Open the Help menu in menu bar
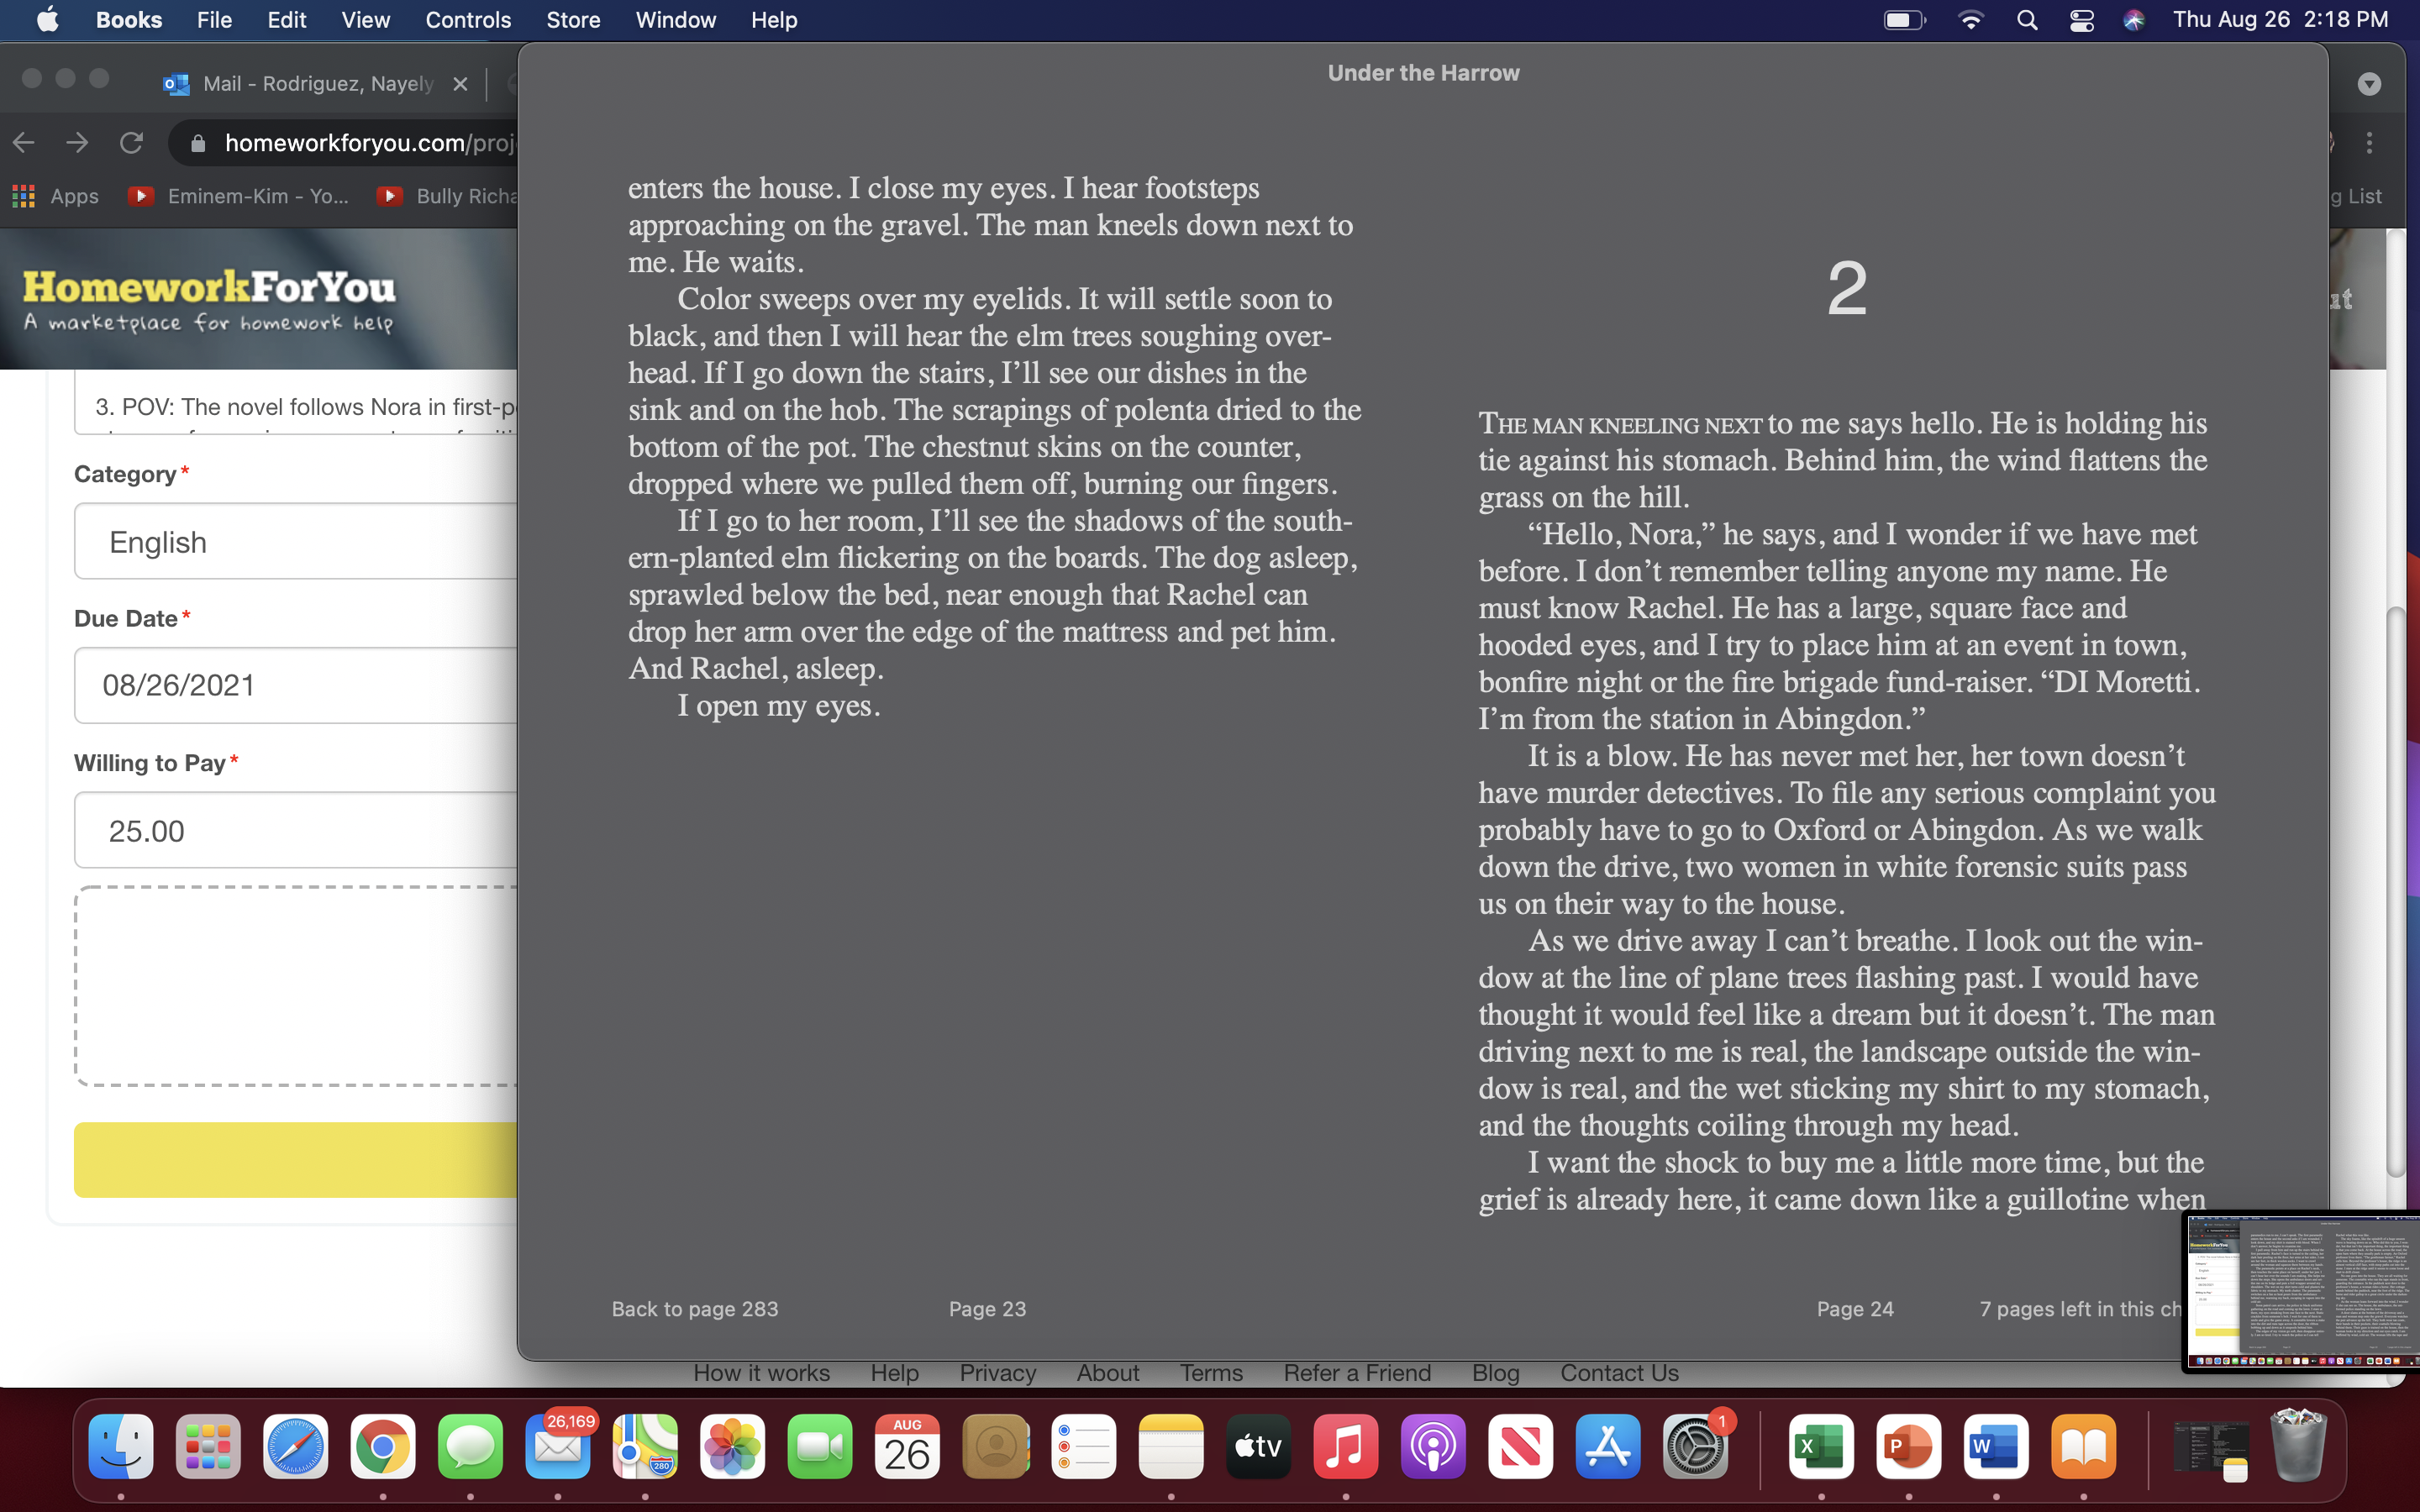This screenshot has width=2420, height=1512. (774, 20)
